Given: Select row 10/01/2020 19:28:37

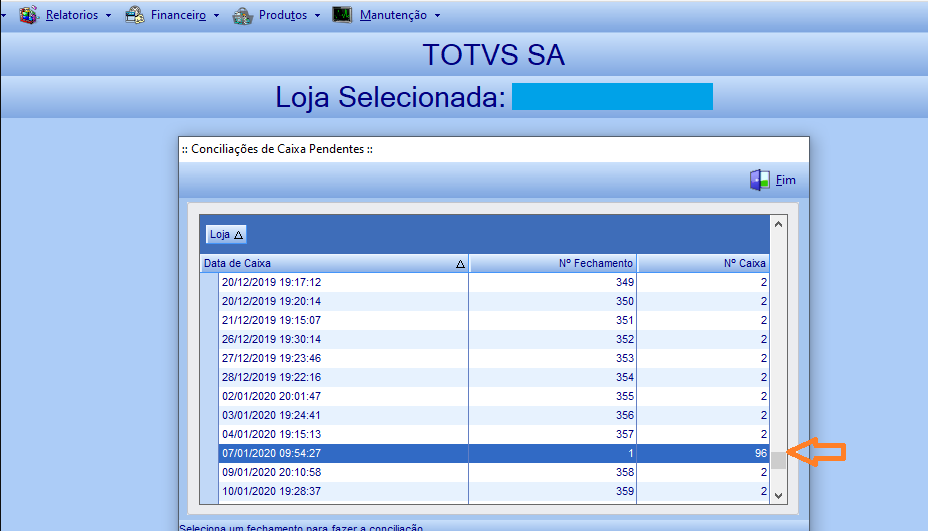Looking at the screenshot, I should (x=494, y=491).
